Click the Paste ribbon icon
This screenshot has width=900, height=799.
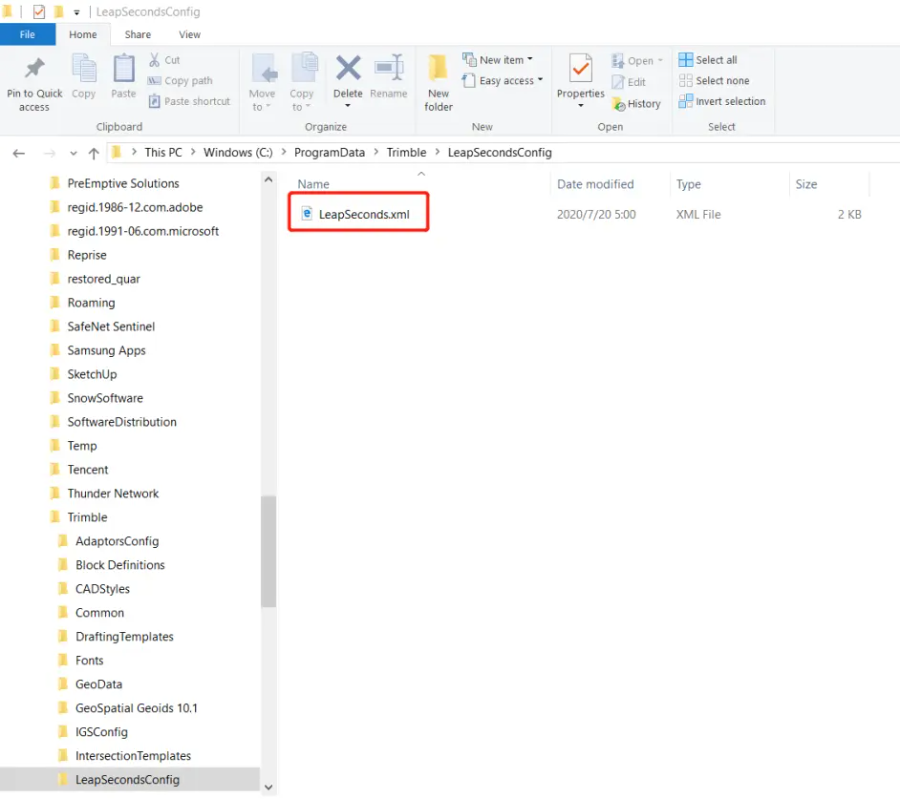click(x=123, y=68)
